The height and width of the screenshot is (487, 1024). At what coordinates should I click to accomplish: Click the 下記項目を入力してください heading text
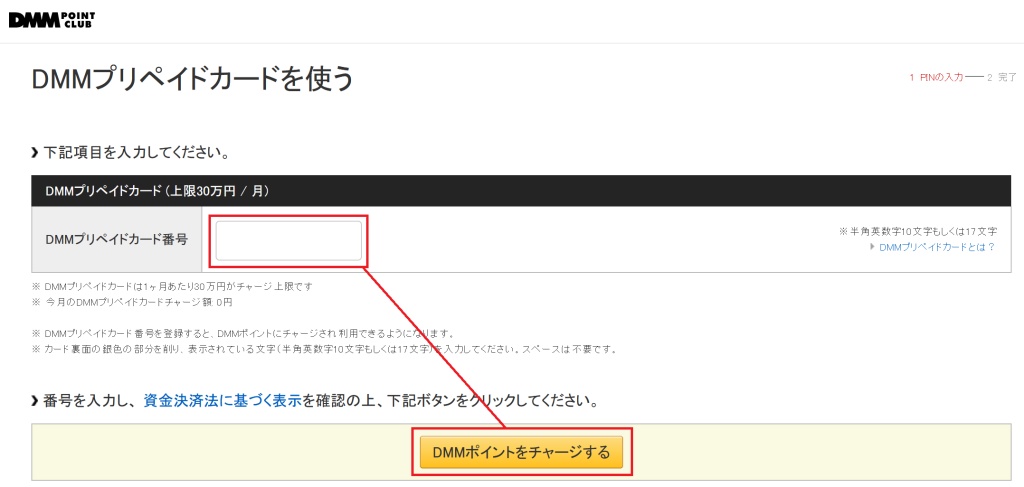tap(138, 153)
